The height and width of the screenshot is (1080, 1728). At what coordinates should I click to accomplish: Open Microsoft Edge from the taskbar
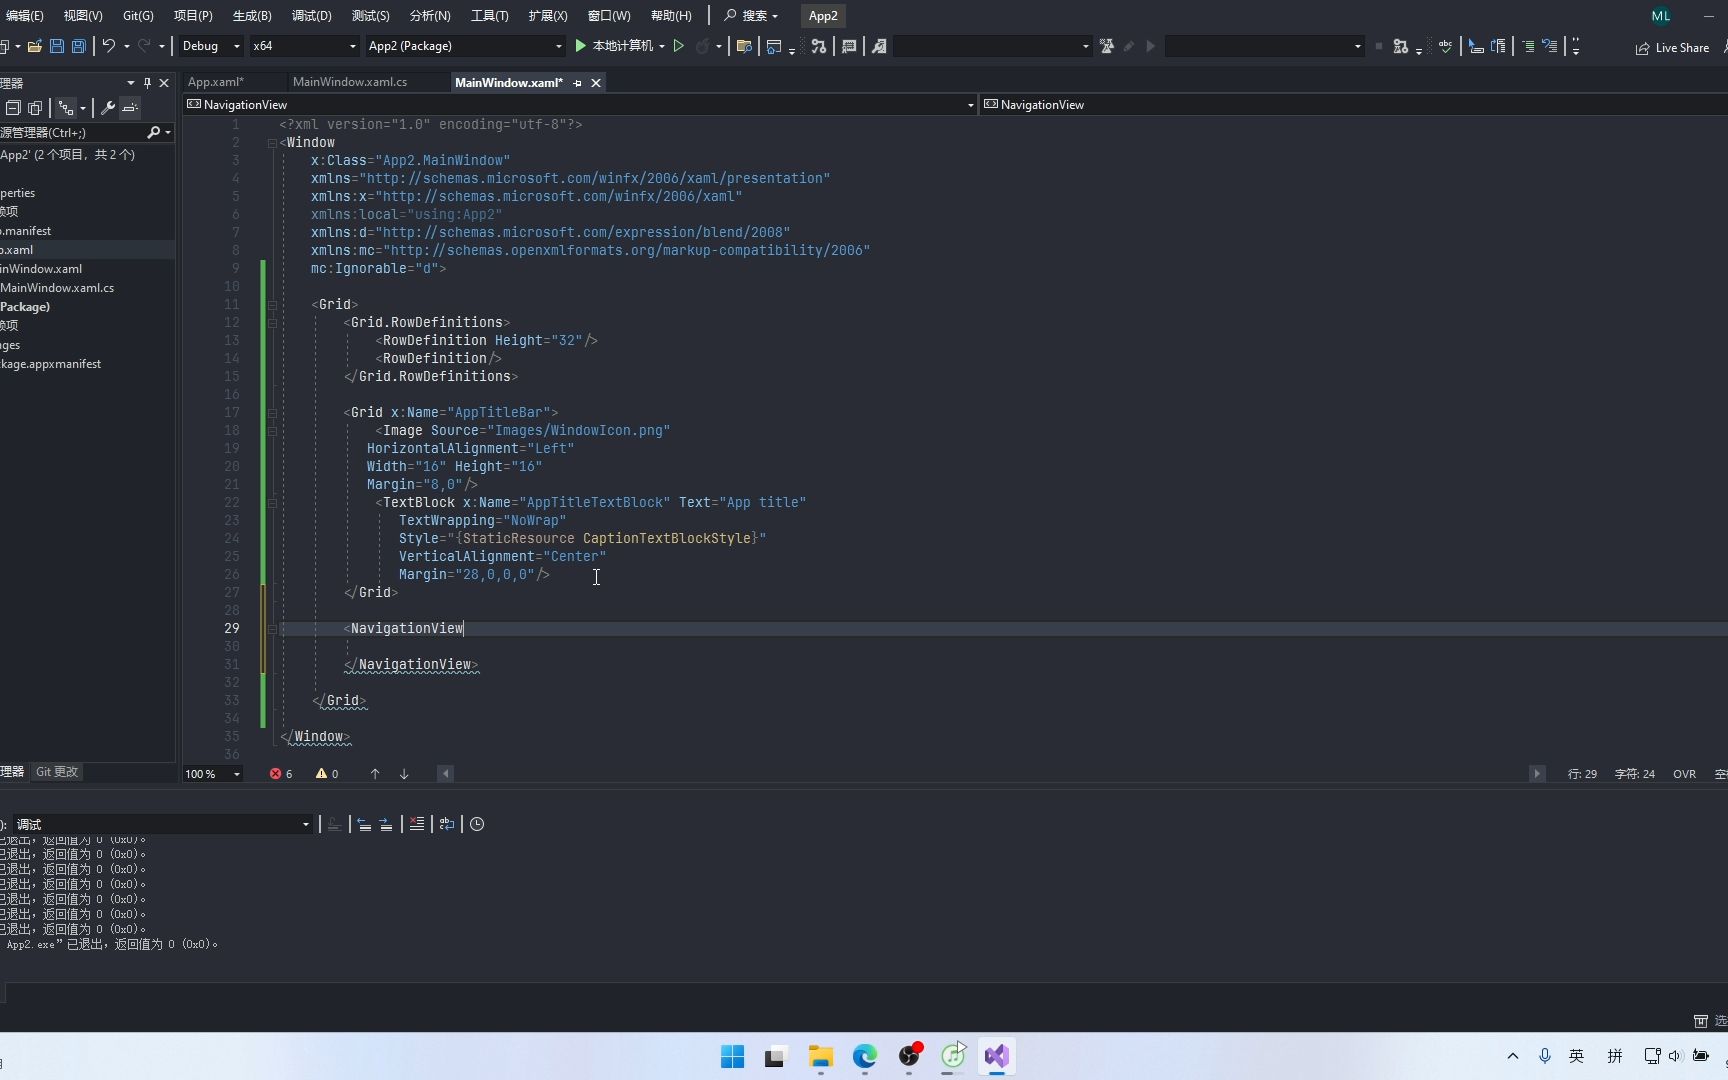coord(865,1057)
